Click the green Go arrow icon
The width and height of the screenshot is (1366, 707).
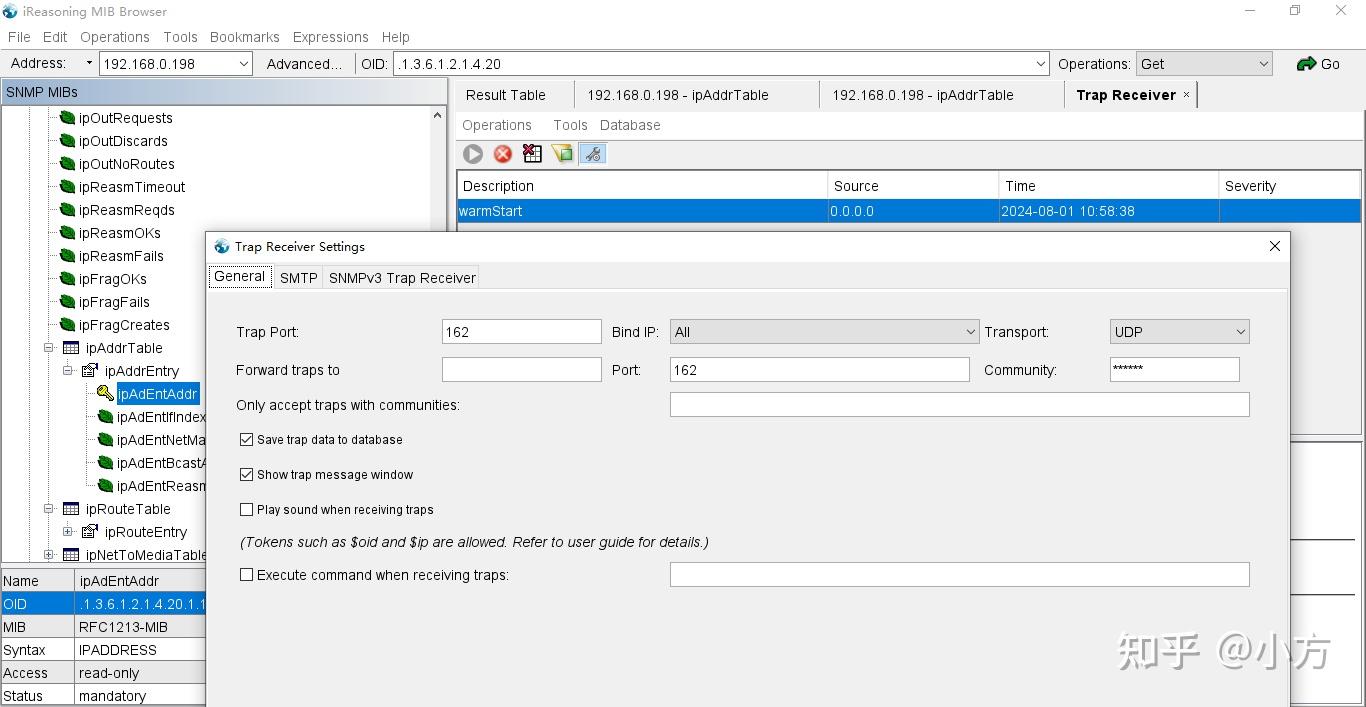coord(1307,63)
